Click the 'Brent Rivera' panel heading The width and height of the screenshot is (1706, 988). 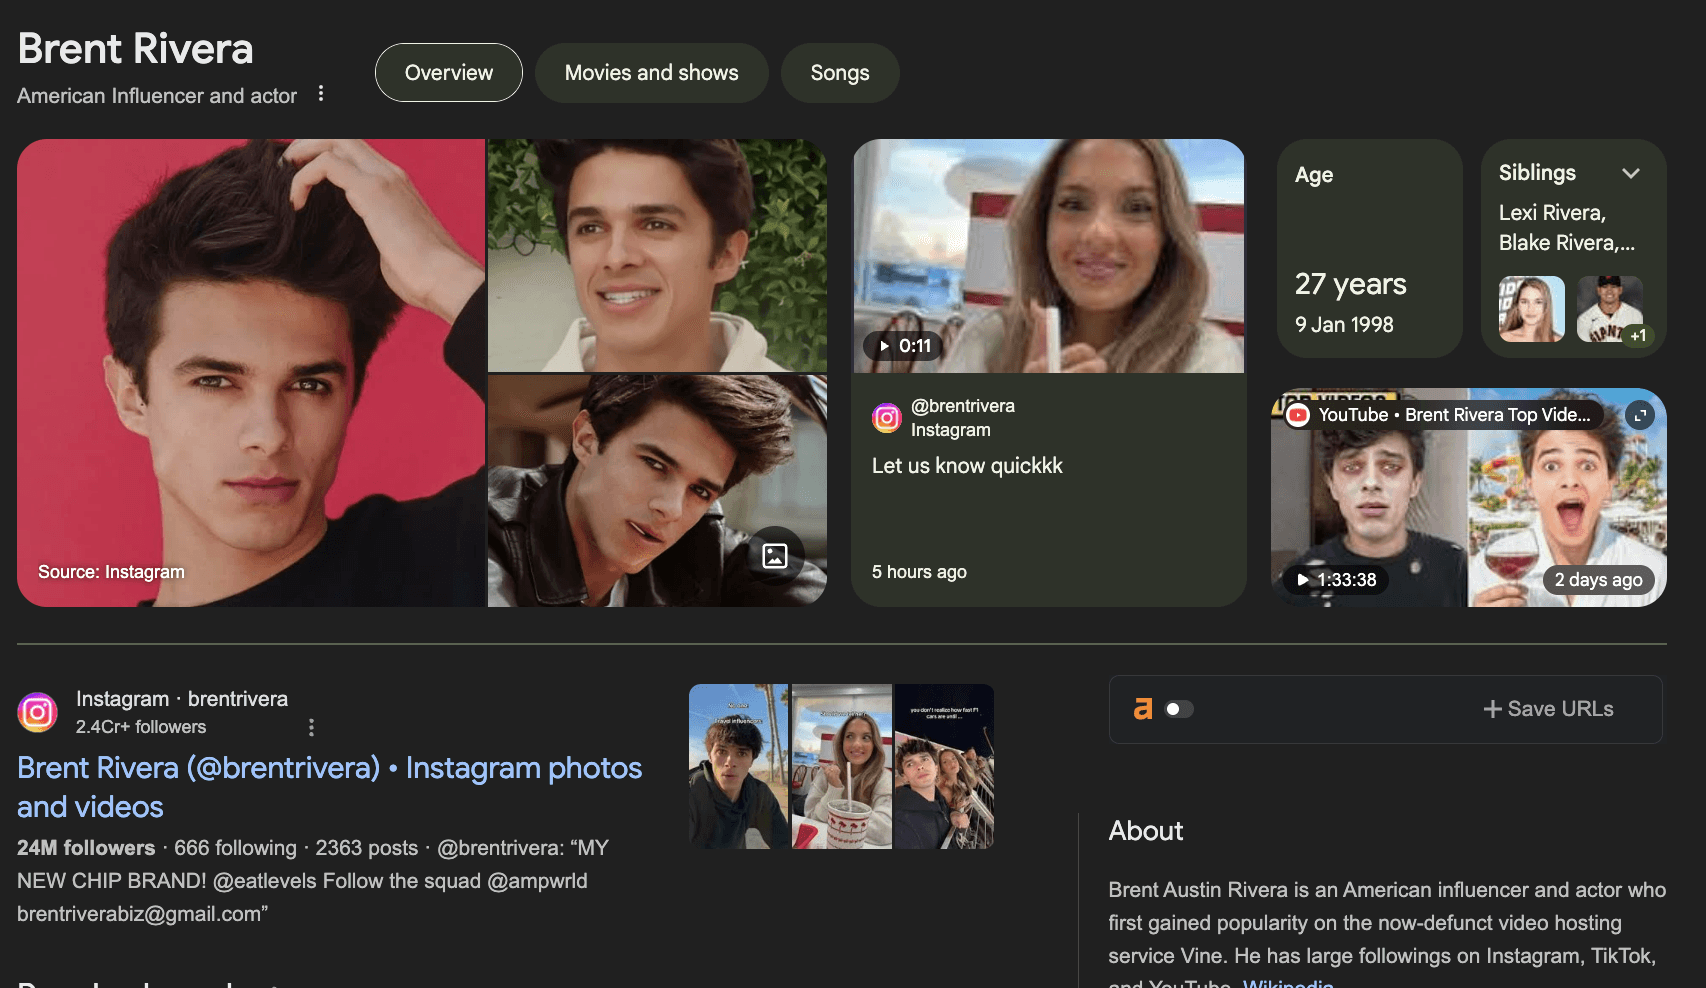(x=136, y=49)
